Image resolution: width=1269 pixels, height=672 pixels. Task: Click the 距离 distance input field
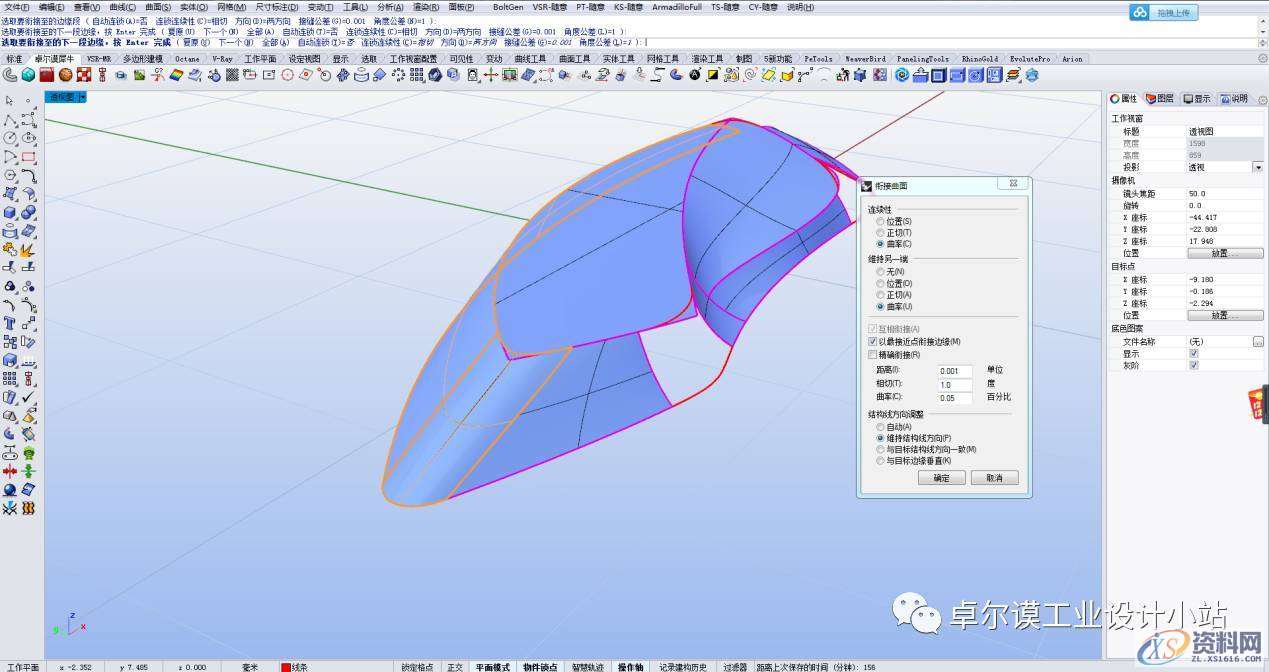(955, 371)
